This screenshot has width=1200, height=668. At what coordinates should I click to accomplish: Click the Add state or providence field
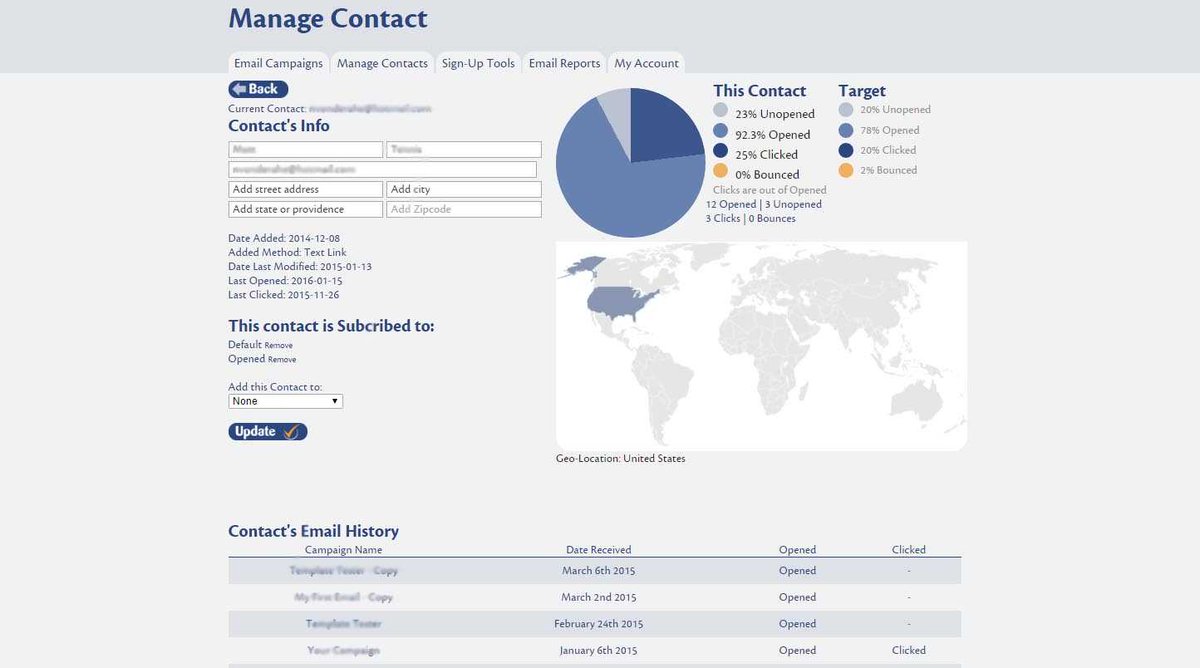point(306,209)
